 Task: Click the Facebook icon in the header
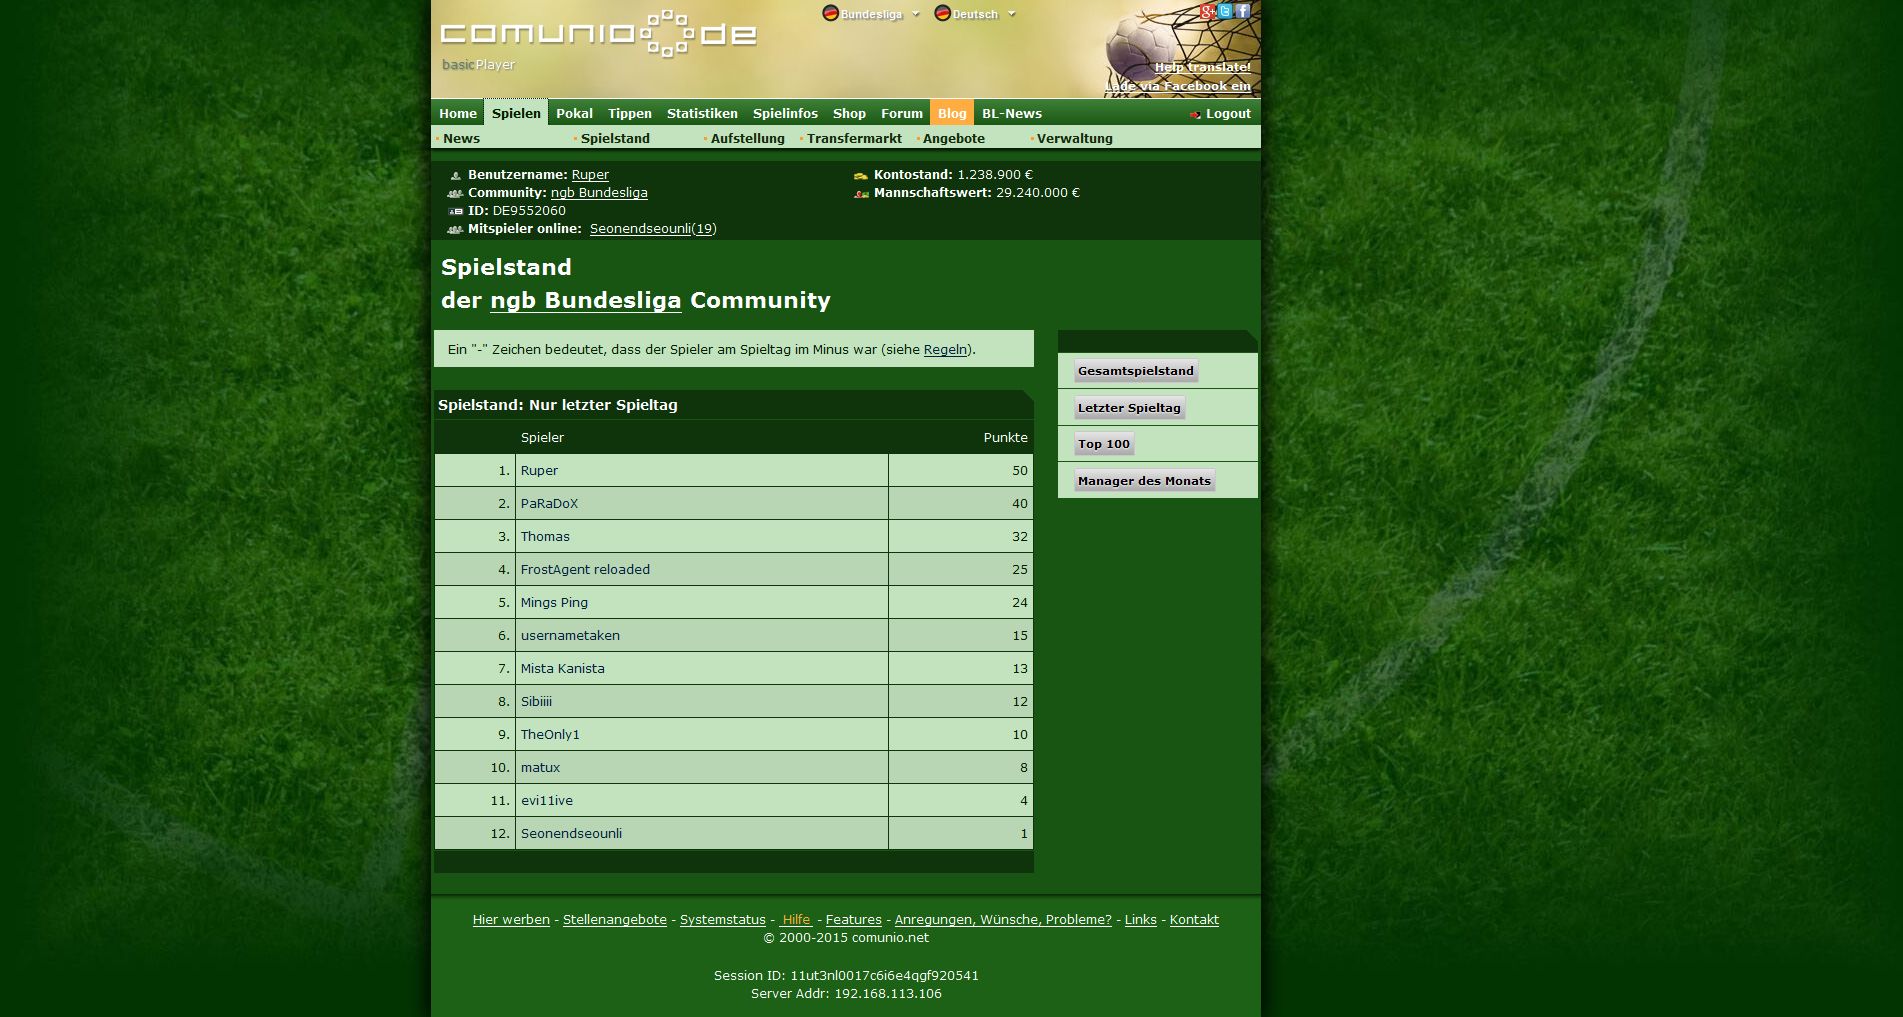(x=1242, y=11)
